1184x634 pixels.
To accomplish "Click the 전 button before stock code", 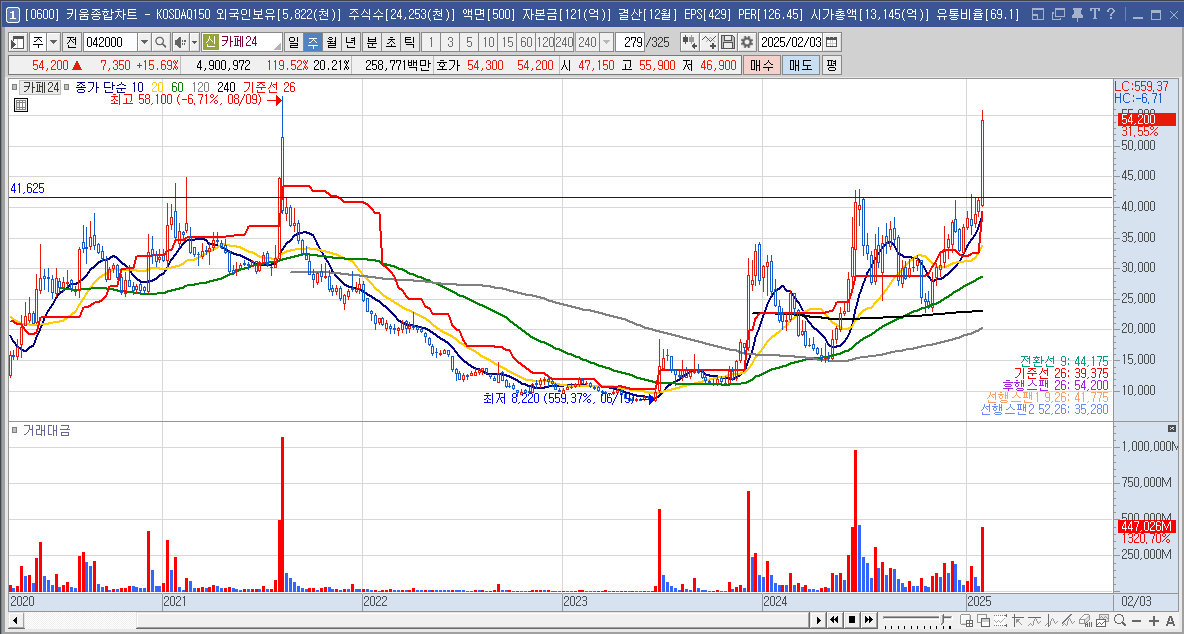I will [x=72, y=42].
